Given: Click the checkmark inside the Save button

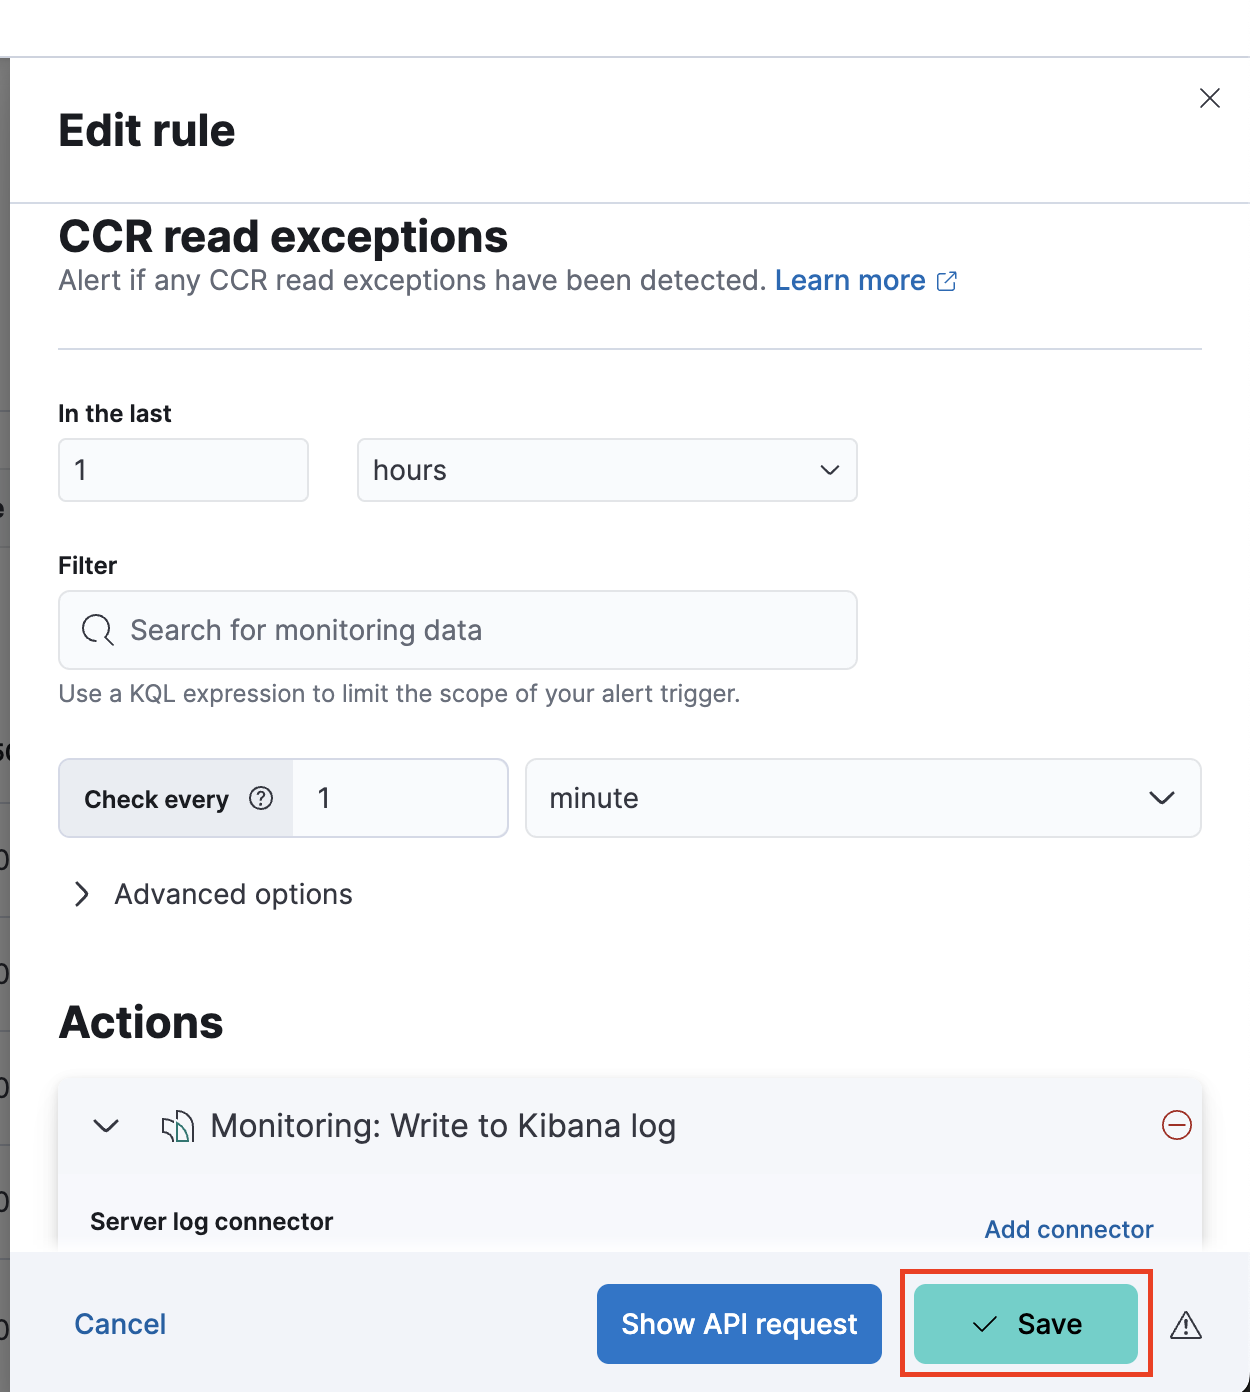Looking at the screenshot, I should click(982, 1323).
